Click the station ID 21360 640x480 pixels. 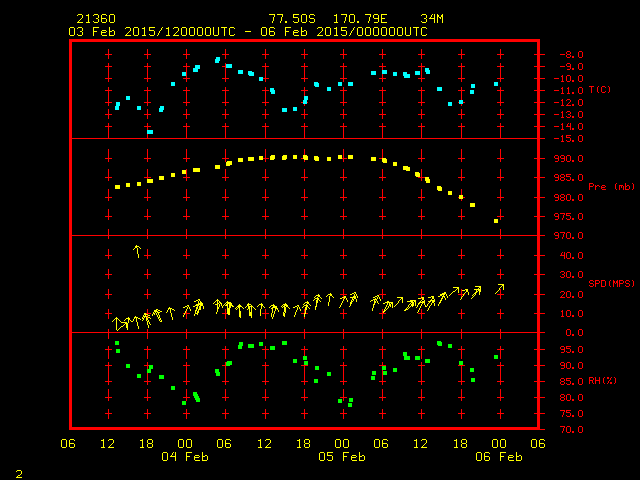pos(95,19)
